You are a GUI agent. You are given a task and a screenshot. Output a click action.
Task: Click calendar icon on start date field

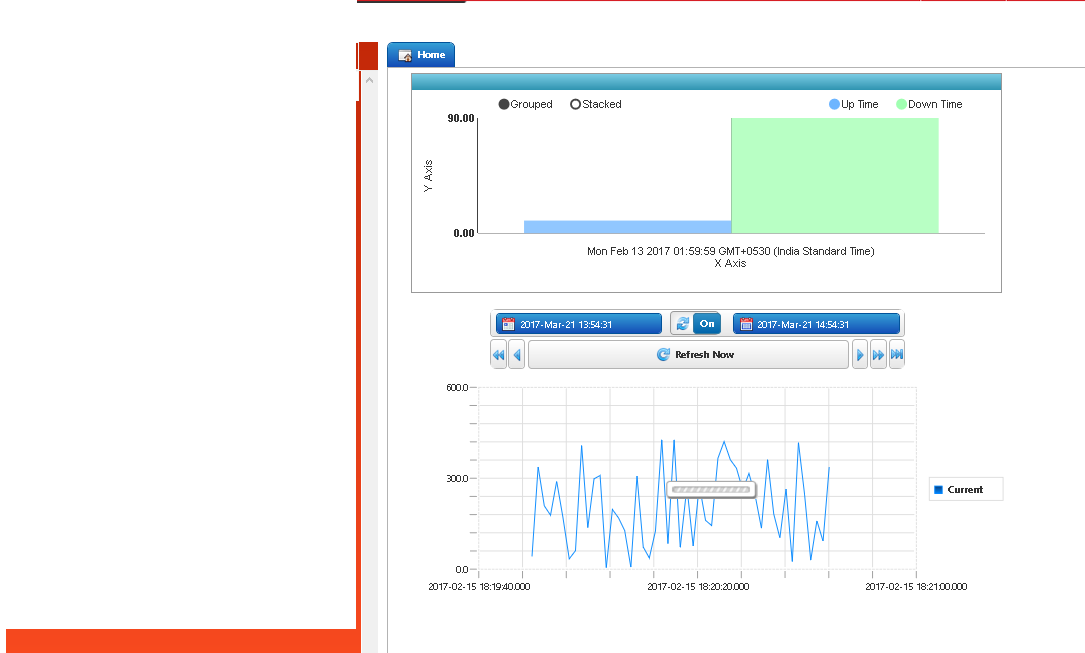pyautogui.click(x=509, y=324)
